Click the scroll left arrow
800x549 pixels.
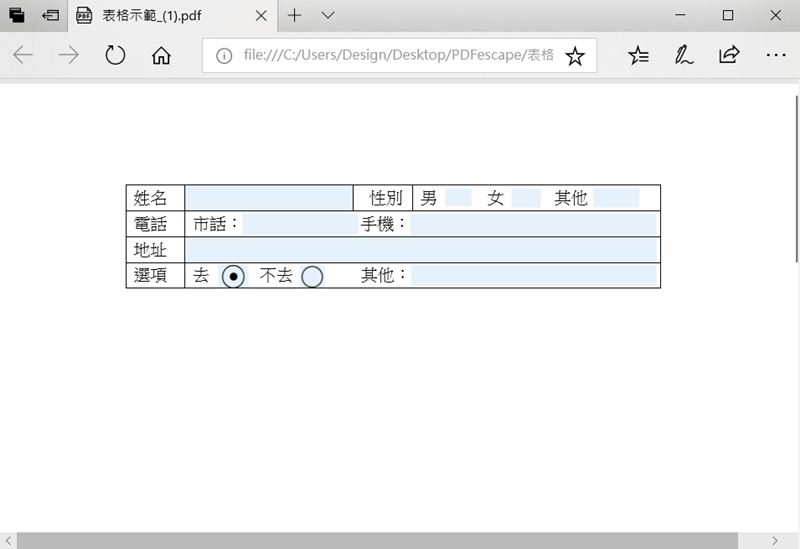pos(8,541)
